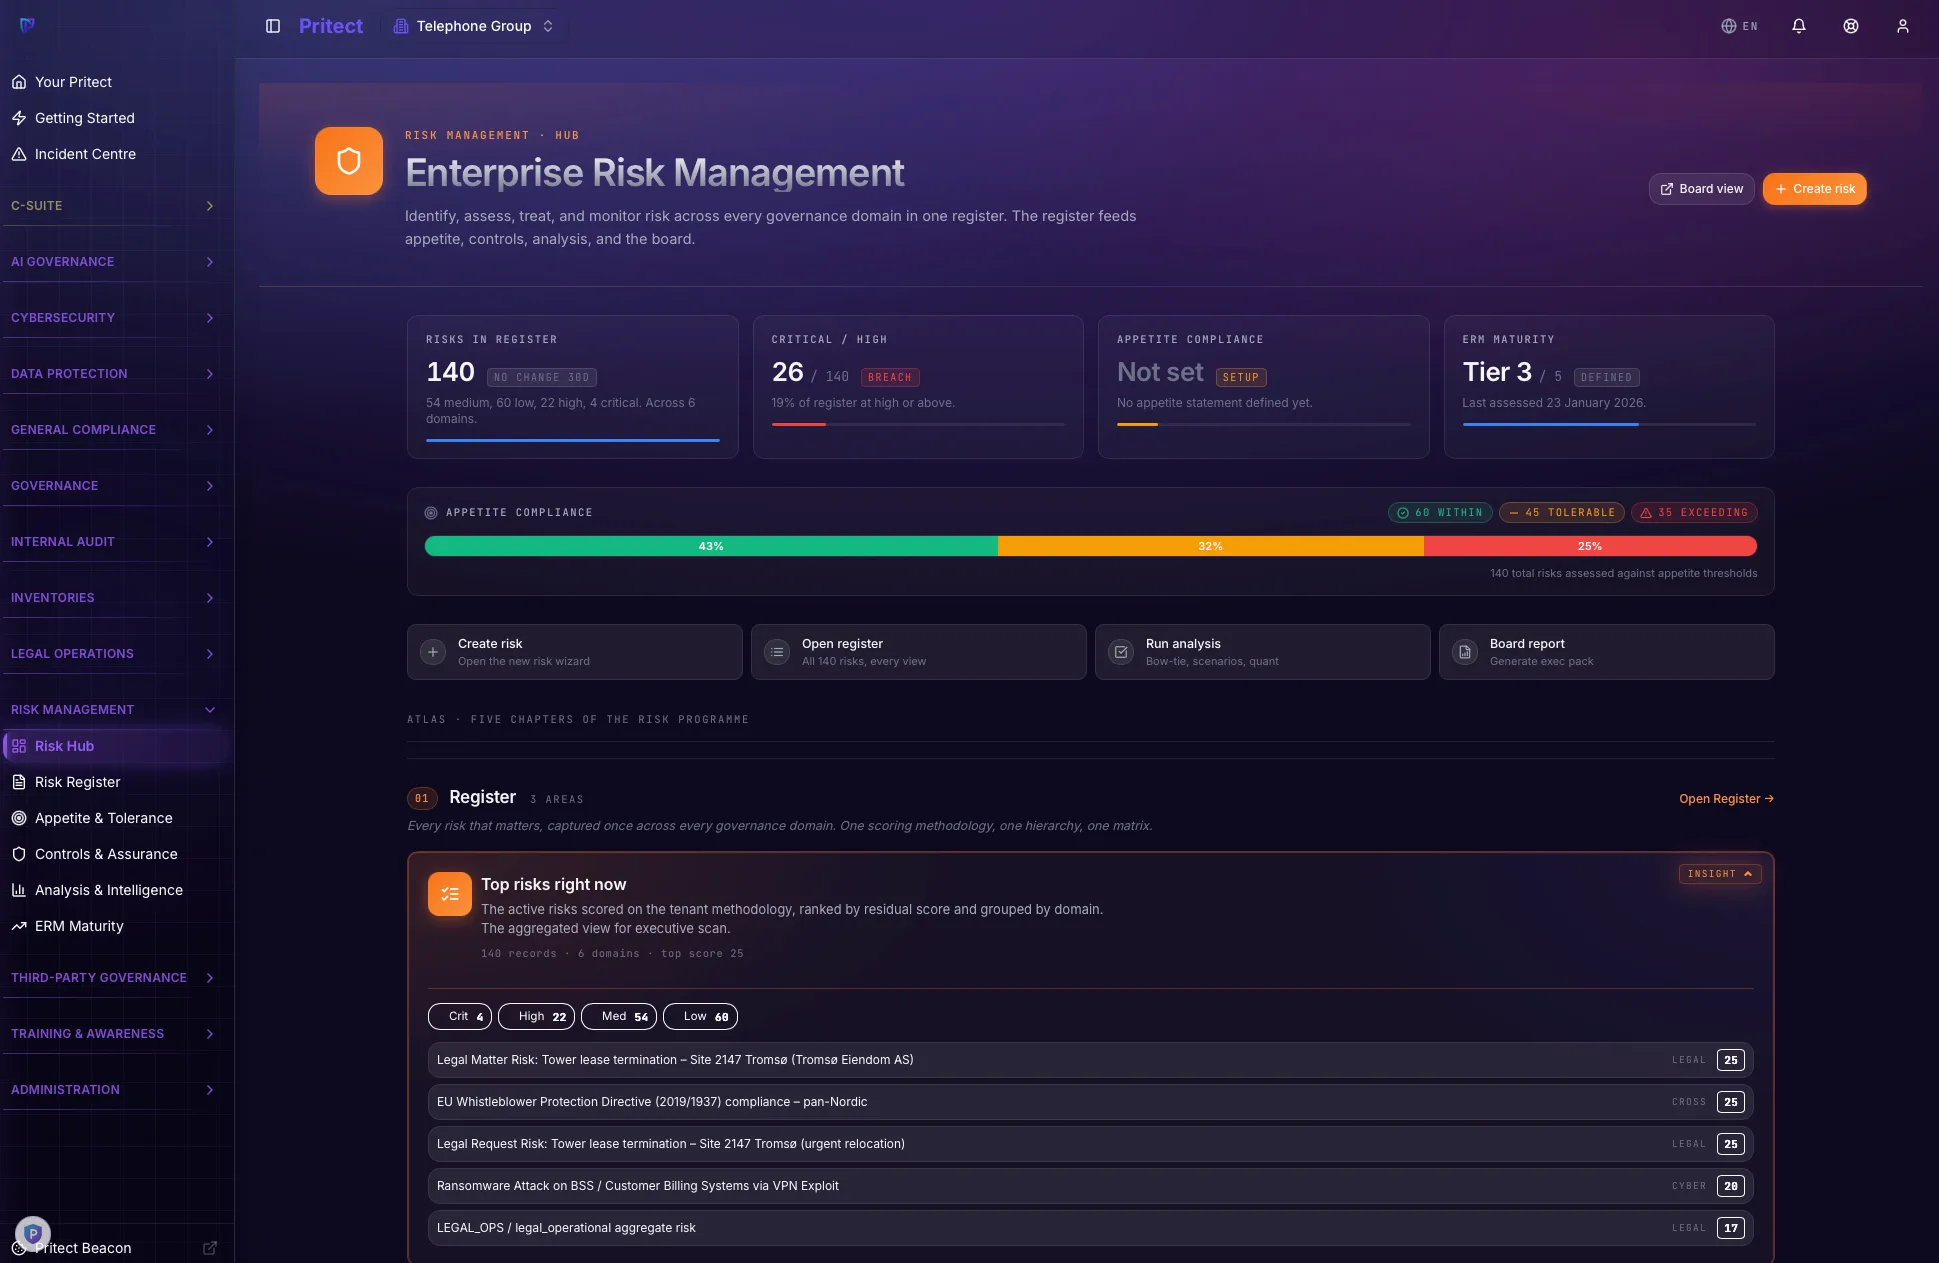Click the Pritect Beacon external link icon
1939x1263 pixels.
click(x=210, y=1248)
